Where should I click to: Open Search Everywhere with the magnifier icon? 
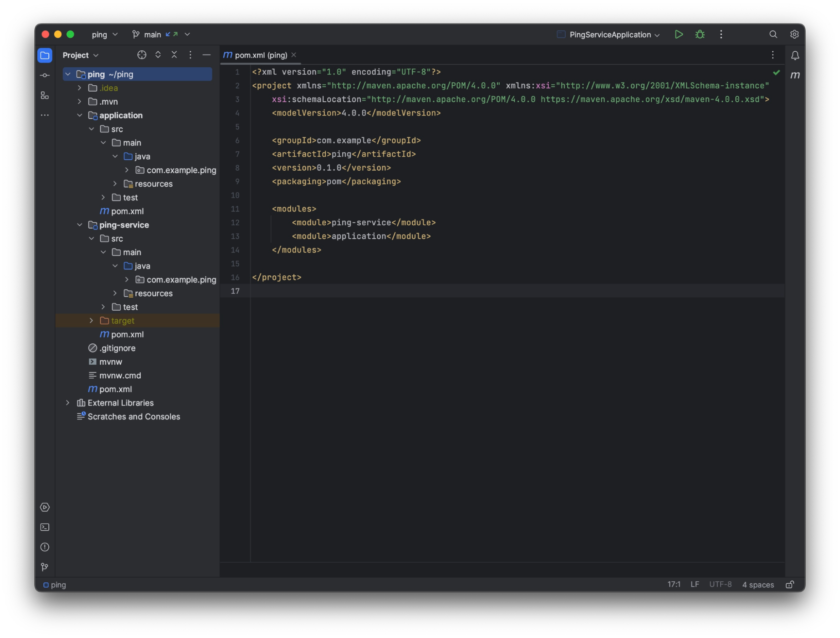coord(775,34)
